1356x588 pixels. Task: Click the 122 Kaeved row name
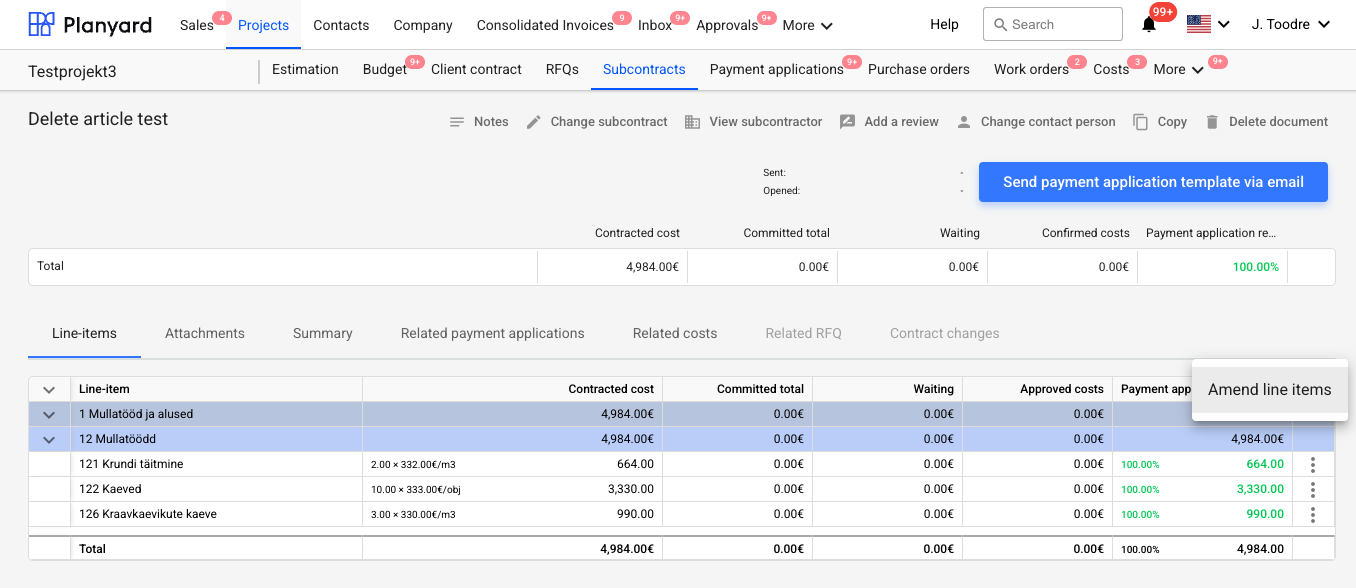pos(110,489)
